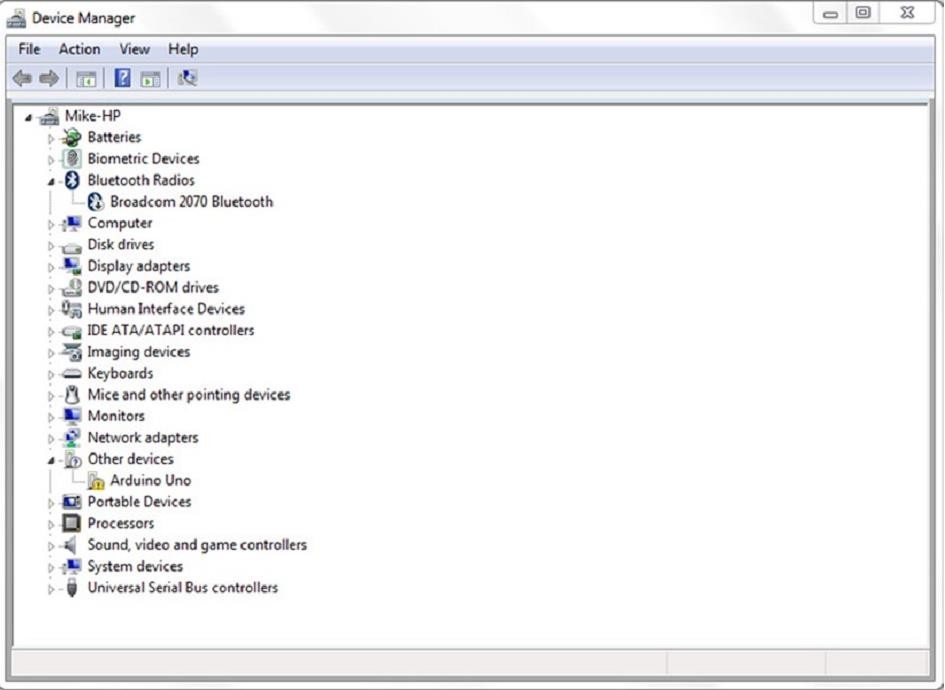Select the Arduino Uno device label
945x690 pixels.
click(150, 480)
